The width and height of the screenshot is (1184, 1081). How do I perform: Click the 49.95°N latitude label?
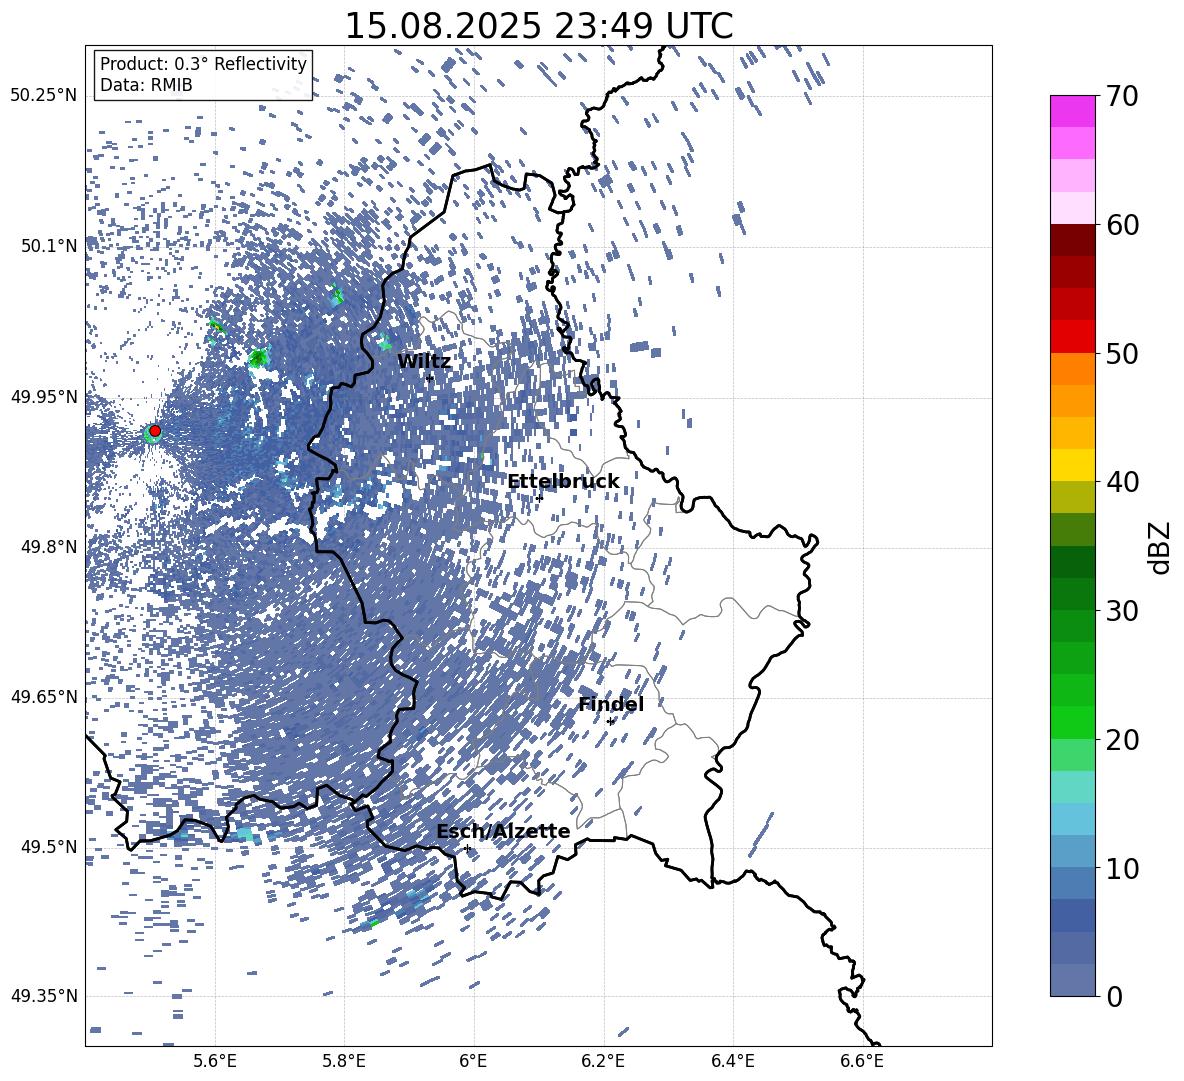44,396
